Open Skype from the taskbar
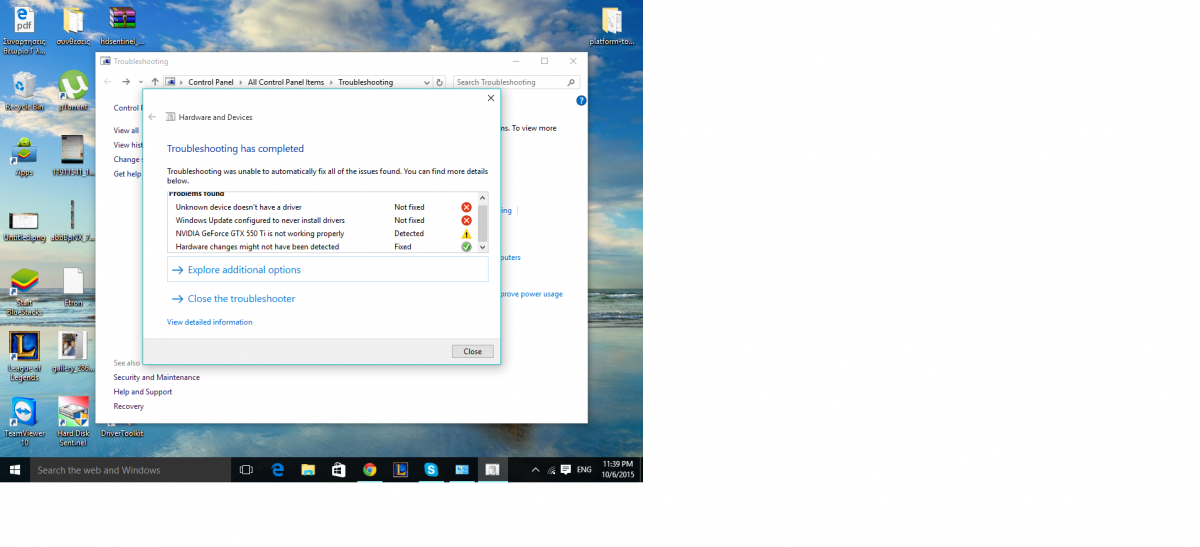This screenshot has height=547, width=1200. 431,470
